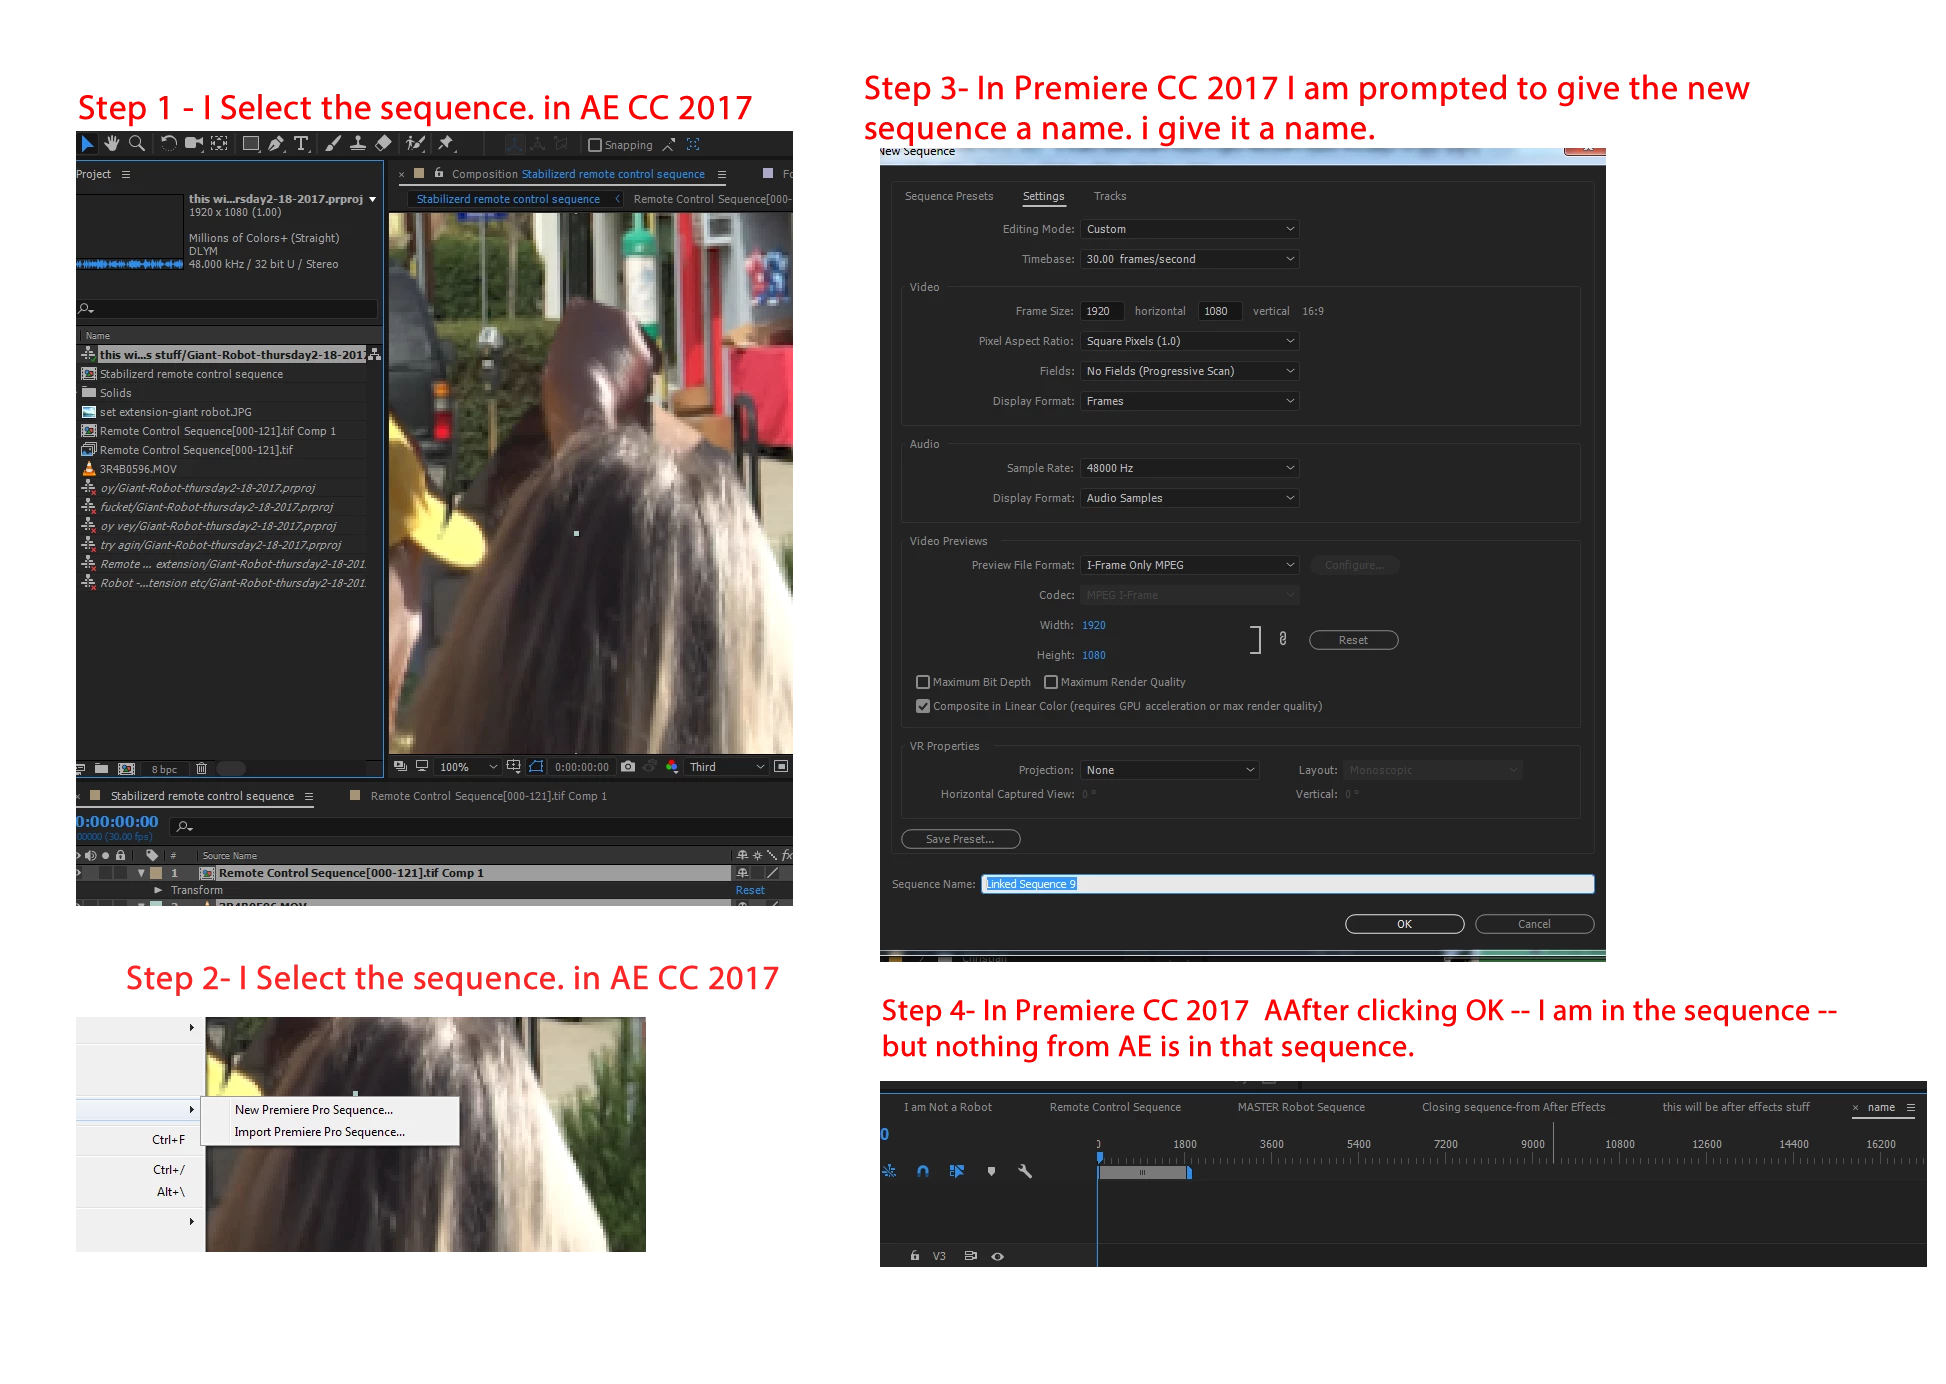The width and height of the screenshot is (1946, 1384).
Task: Uncheck Composite in Linear Color
Action: point(923,706)
